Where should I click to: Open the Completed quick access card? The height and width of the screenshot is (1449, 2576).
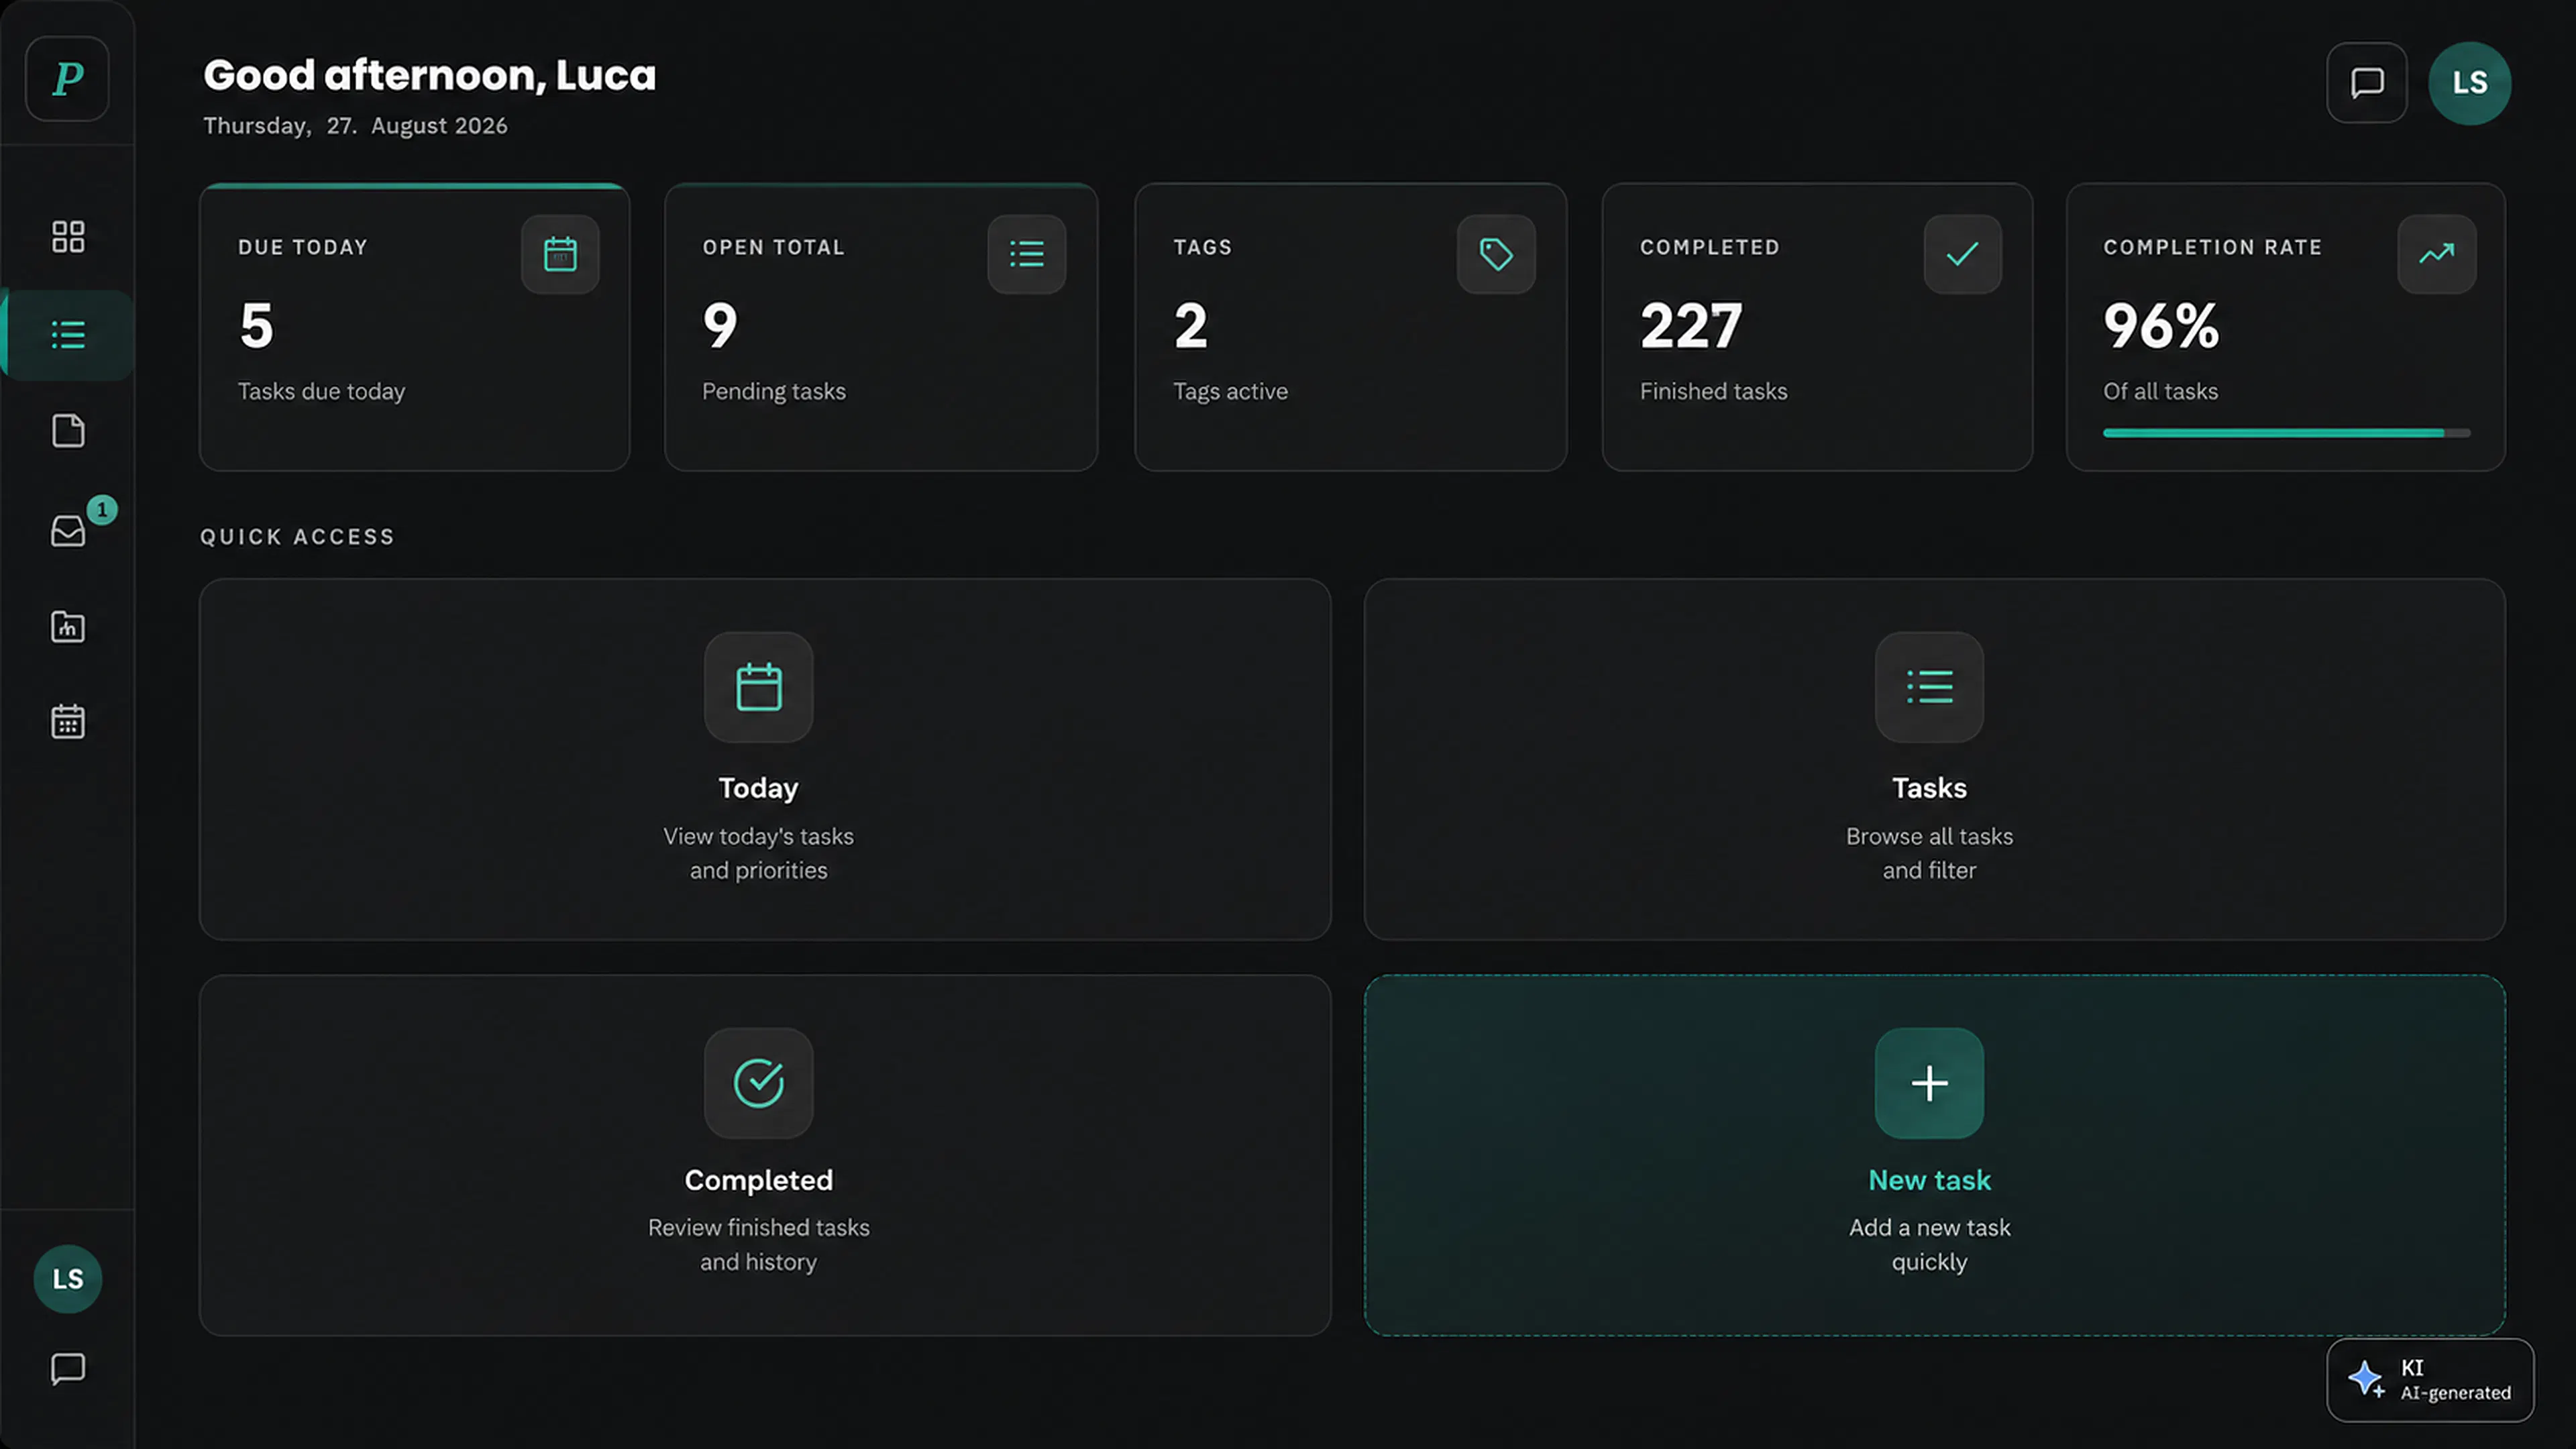765,1155
